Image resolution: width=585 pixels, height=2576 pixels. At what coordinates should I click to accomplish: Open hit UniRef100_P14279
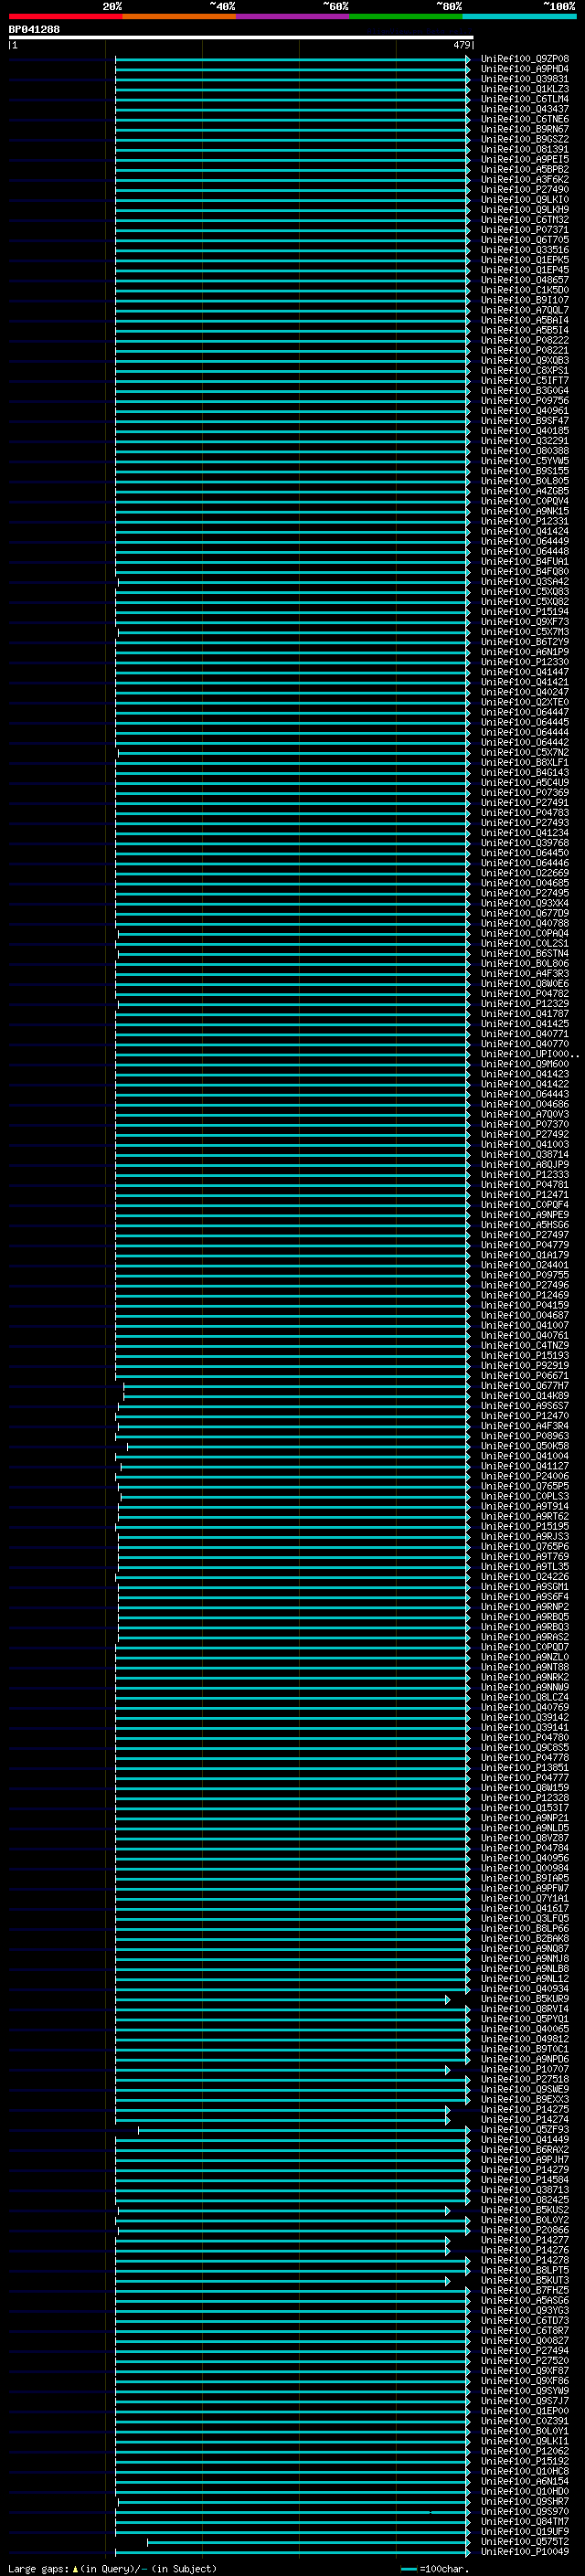(525, 2170)
